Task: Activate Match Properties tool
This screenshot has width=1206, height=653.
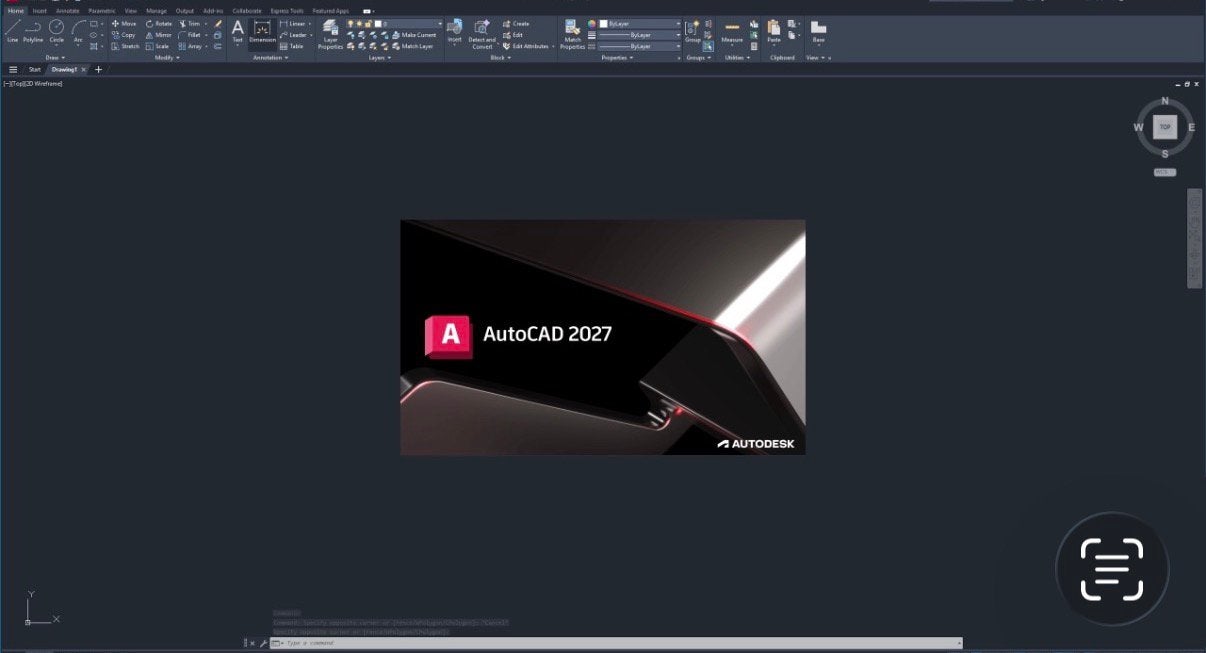Action: click(572, 33)
